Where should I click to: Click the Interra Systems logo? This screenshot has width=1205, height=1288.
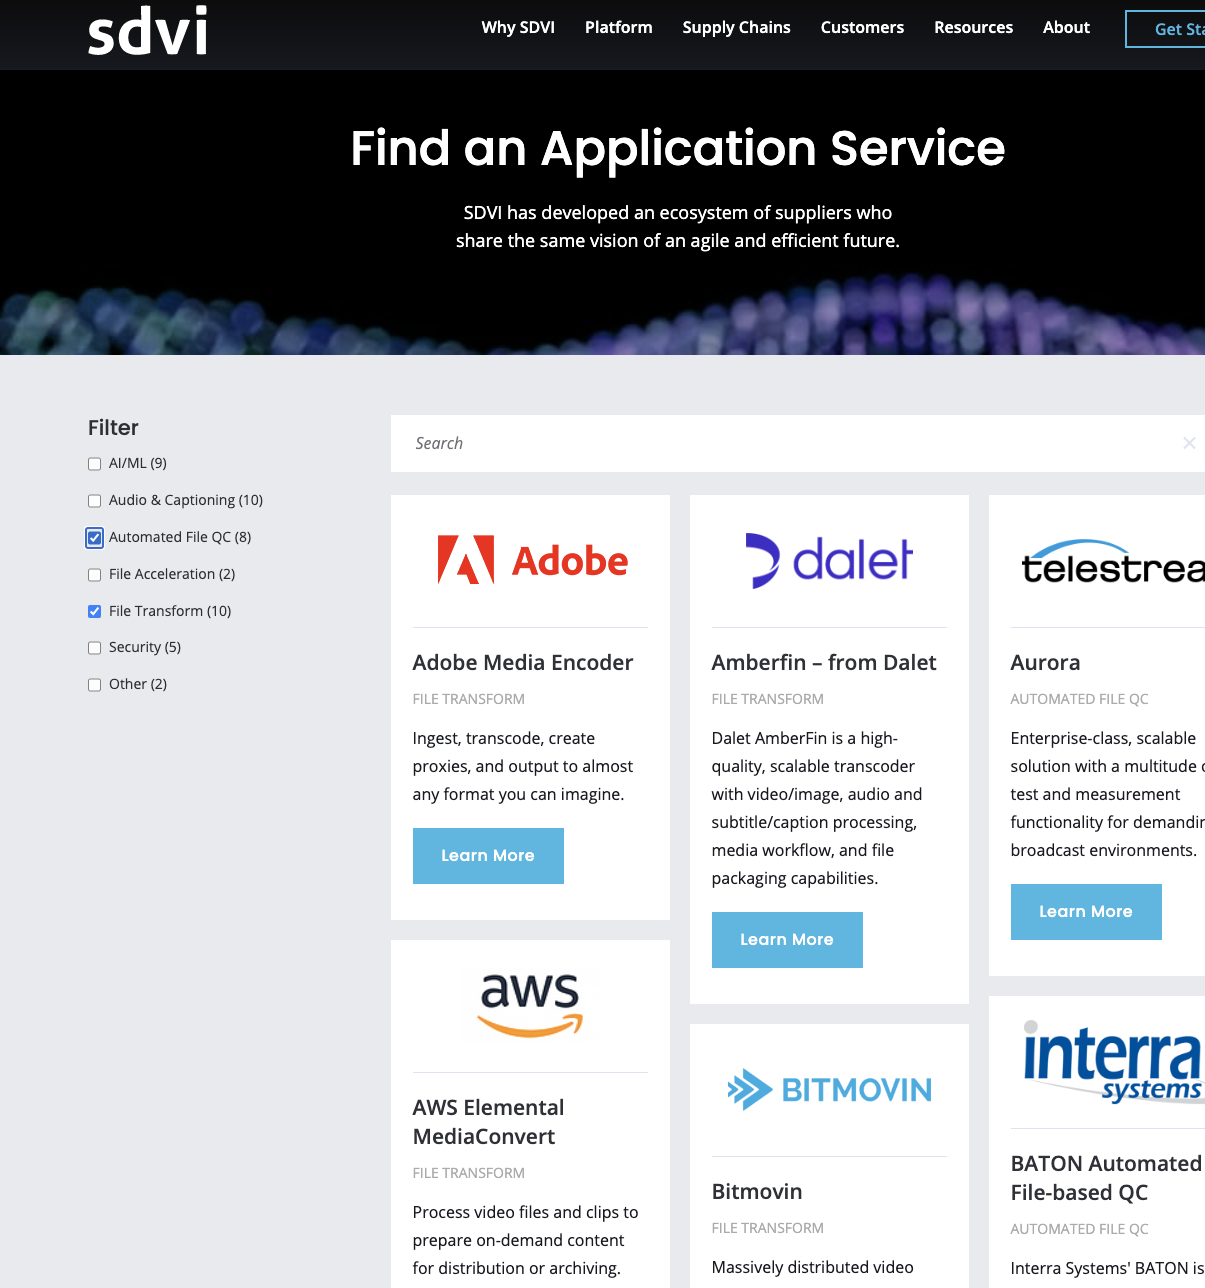tap(1113, 1062)
